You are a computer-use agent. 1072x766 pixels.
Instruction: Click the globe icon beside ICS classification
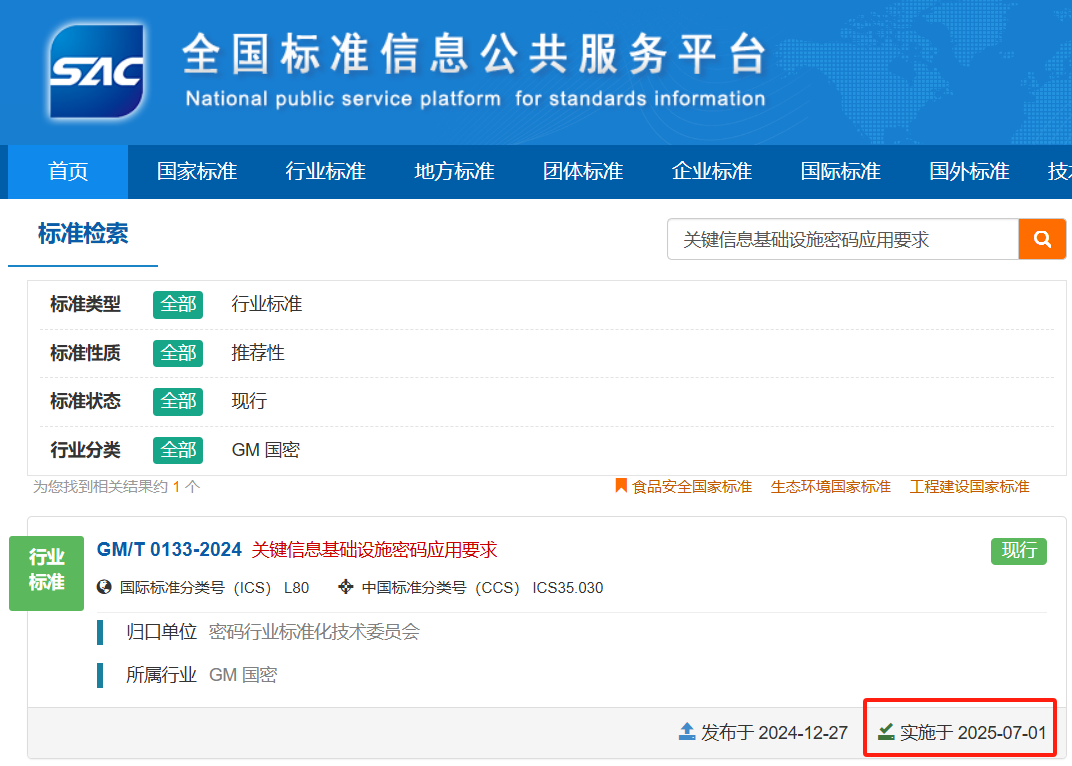point(104,587)
